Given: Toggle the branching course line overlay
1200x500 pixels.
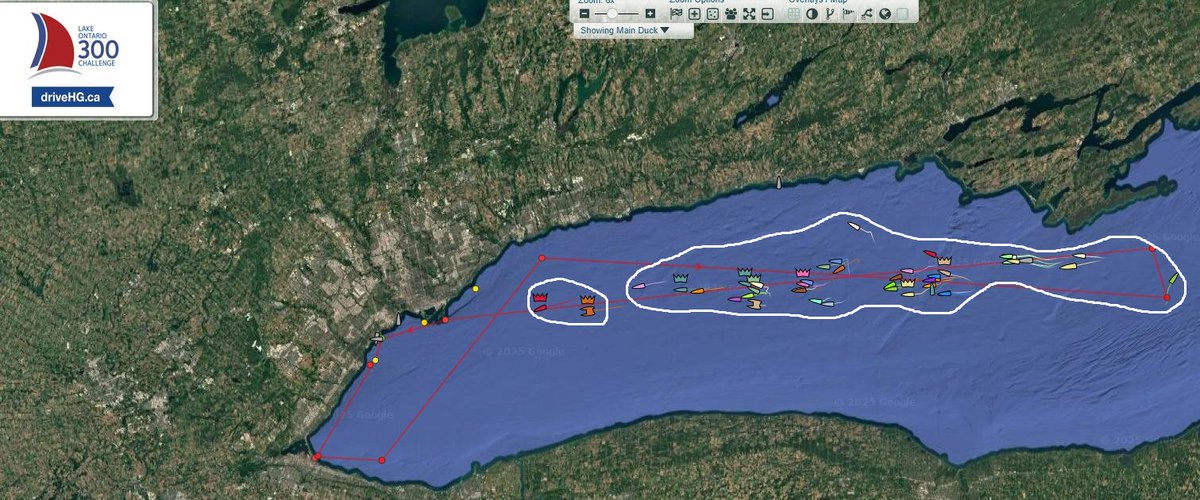Looking at the screenshot, I should [x=829, y=14].
